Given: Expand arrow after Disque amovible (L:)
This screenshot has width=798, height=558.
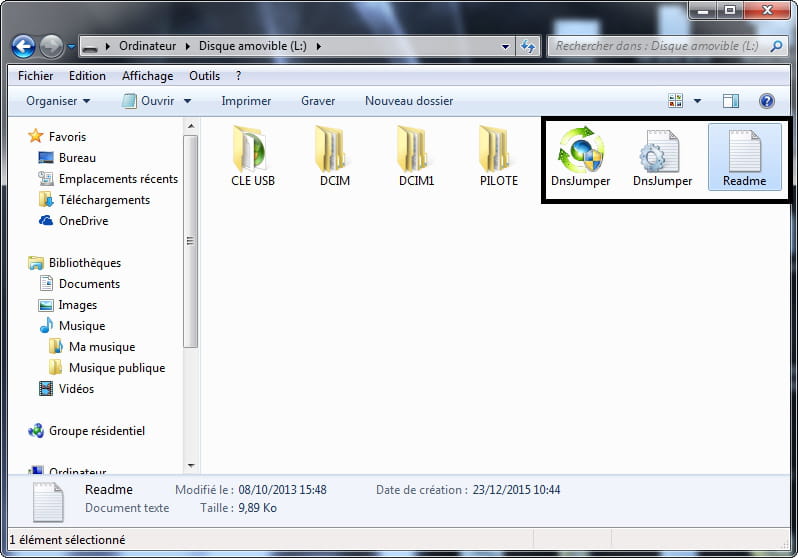Looking at the screenshot, I should (x=319, y=46).
